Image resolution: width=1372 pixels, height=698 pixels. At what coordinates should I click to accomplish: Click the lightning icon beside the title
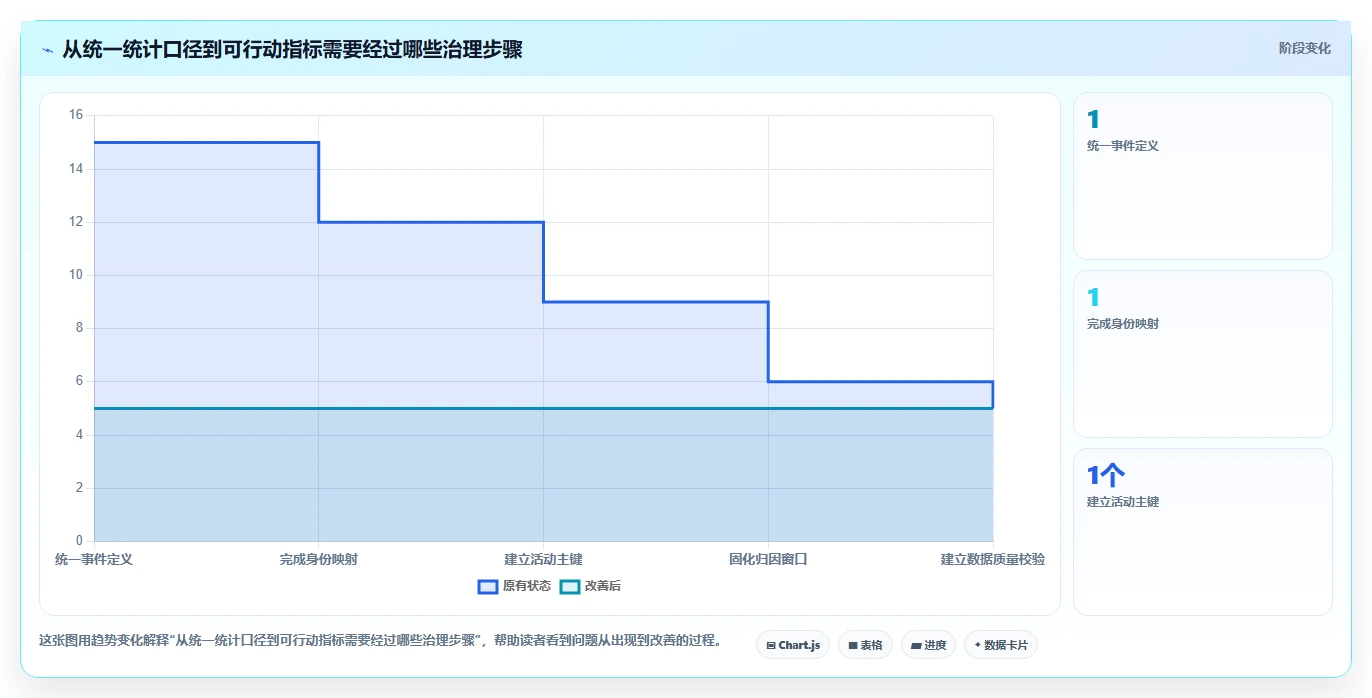47,49
